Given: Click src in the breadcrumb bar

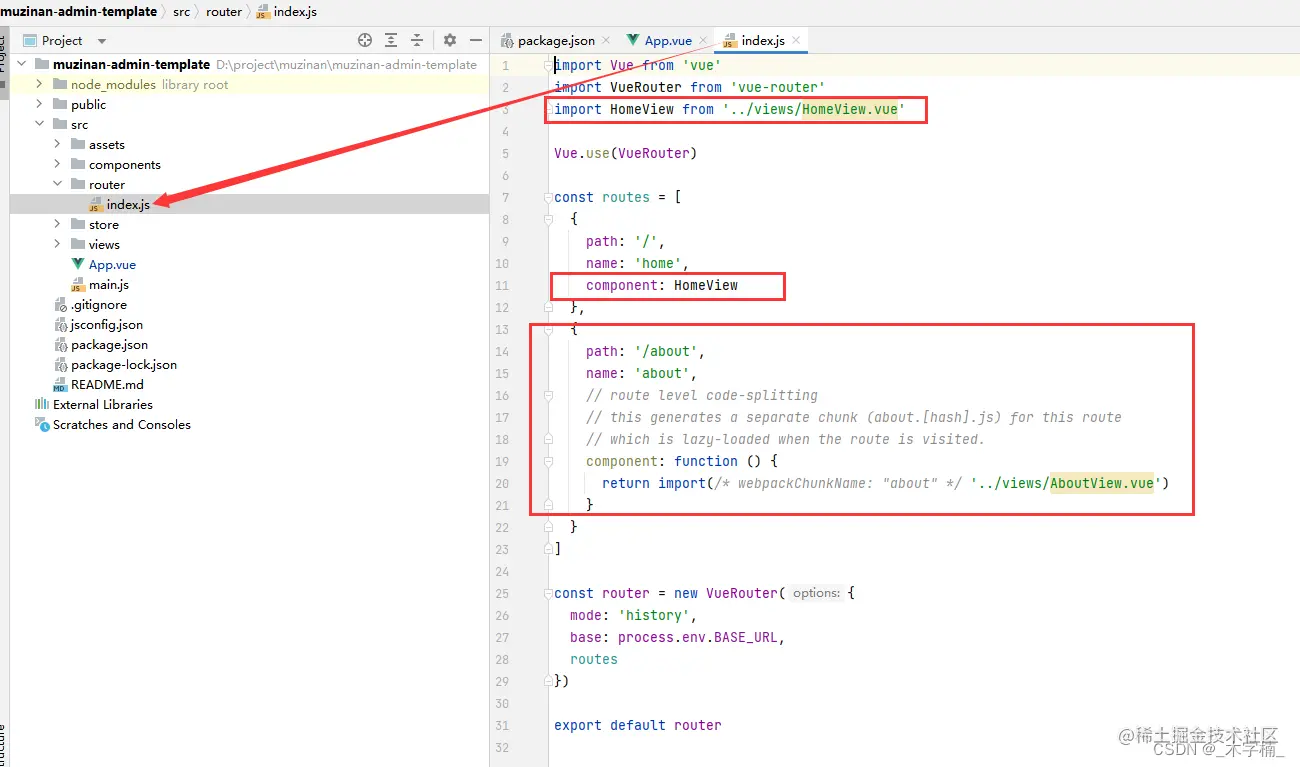Looking at the screenshot, I should point(181,11).
